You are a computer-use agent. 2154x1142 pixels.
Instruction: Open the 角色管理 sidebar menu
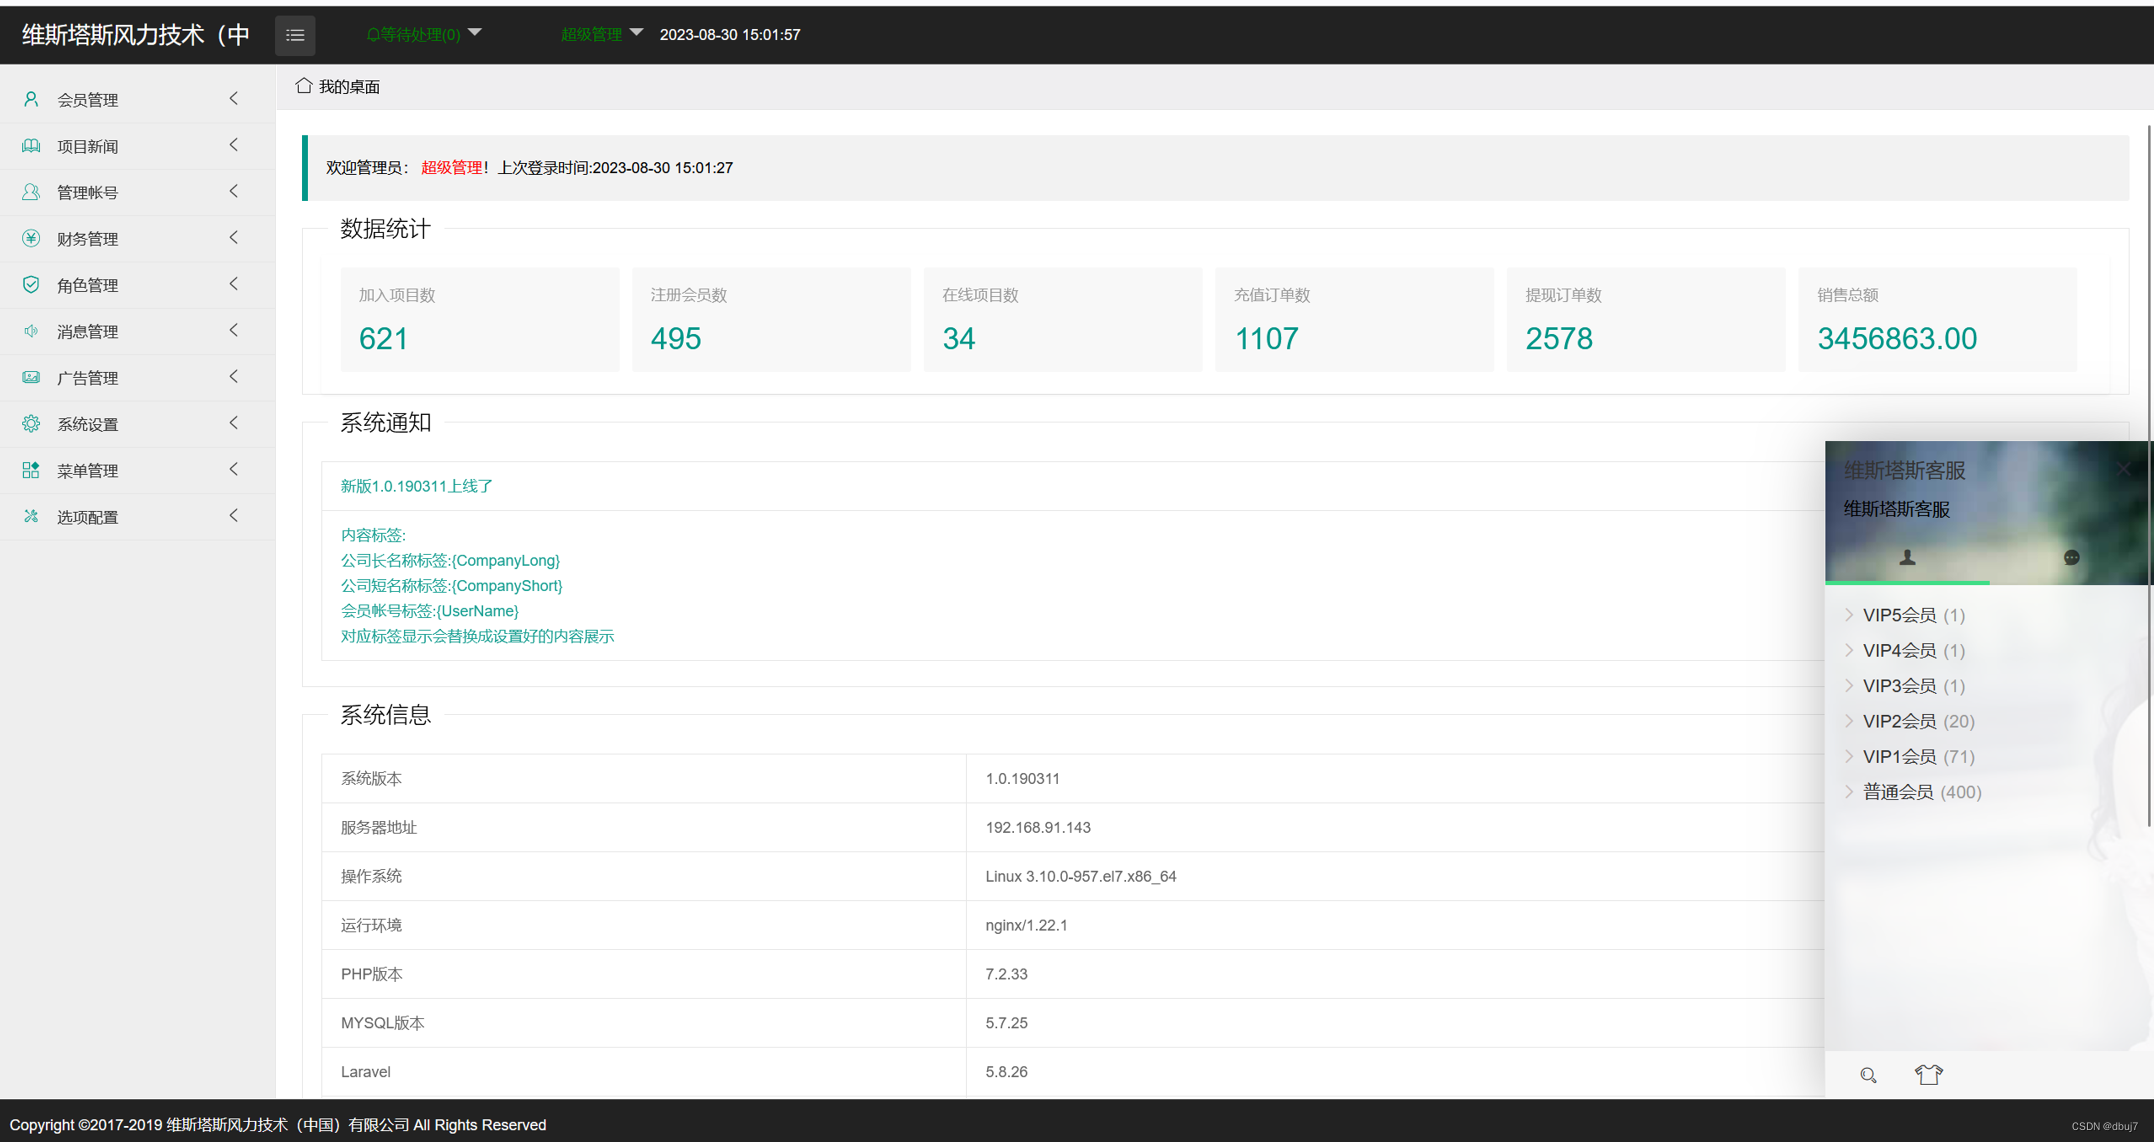coord(88,285)
